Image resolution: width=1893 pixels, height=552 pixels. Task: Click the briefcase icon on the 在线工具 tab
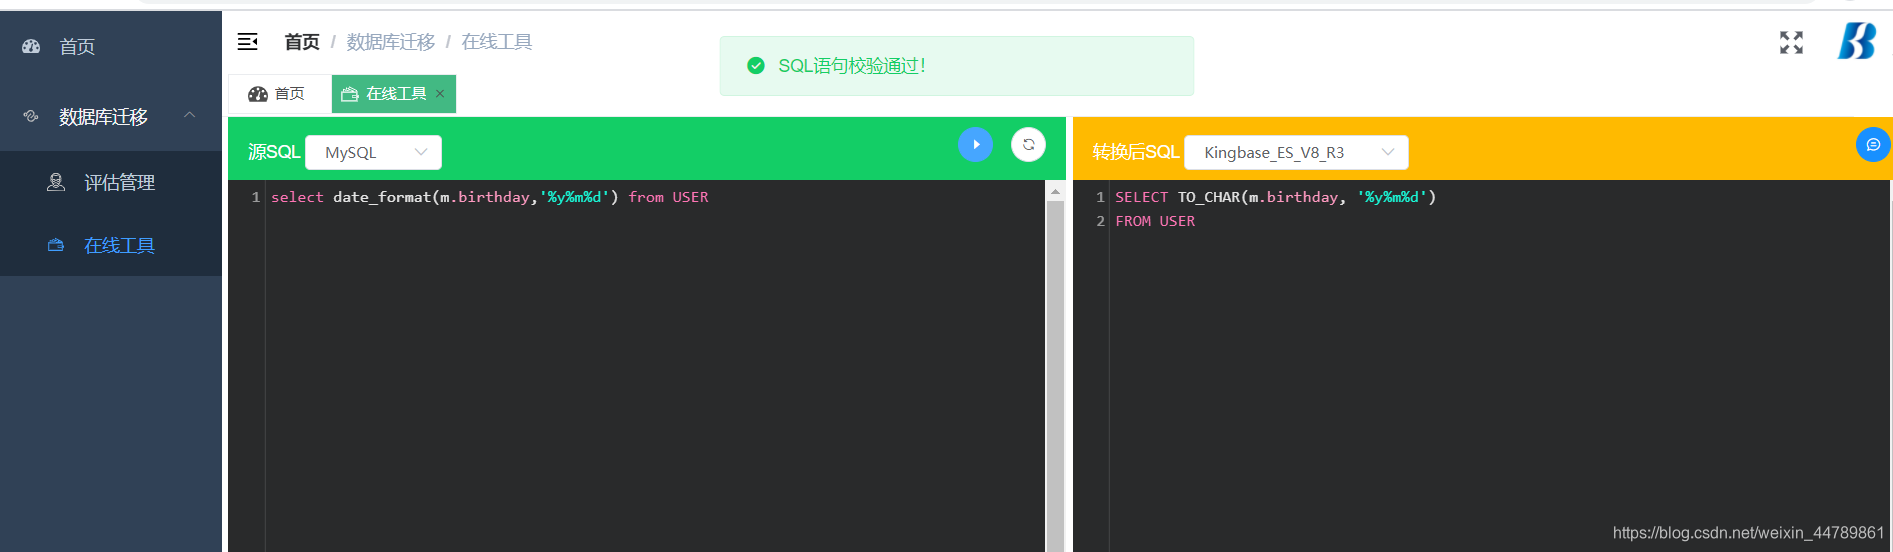tap(350, 94)
